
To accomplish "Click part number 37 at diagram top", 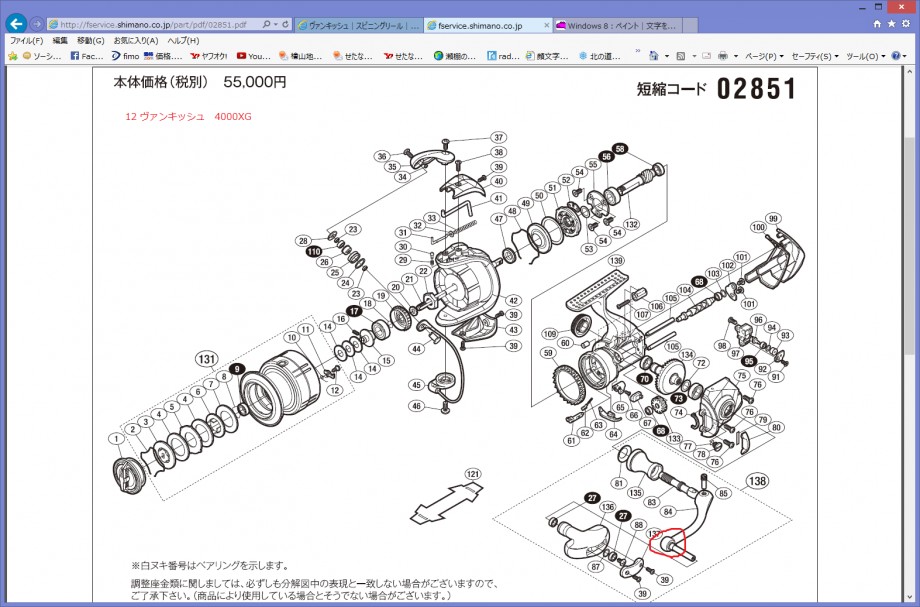I will [498, 137].
